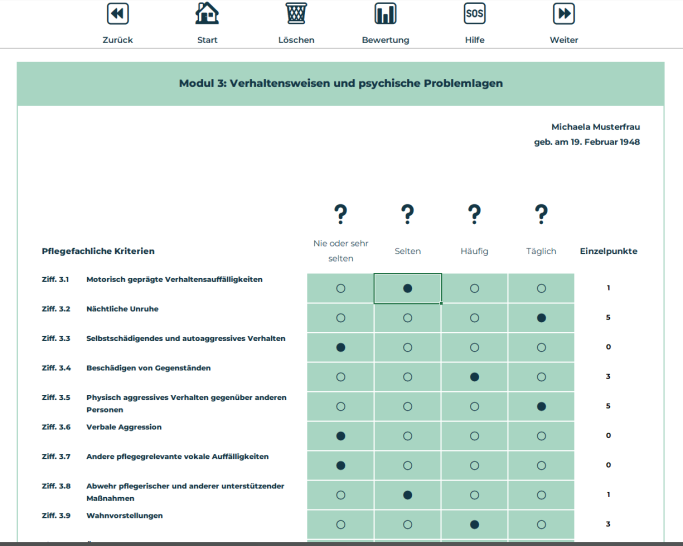Screen dimensions: 683x546
Task: Click the Weiter fast-forward icon
Action: [x=564, y=14]
